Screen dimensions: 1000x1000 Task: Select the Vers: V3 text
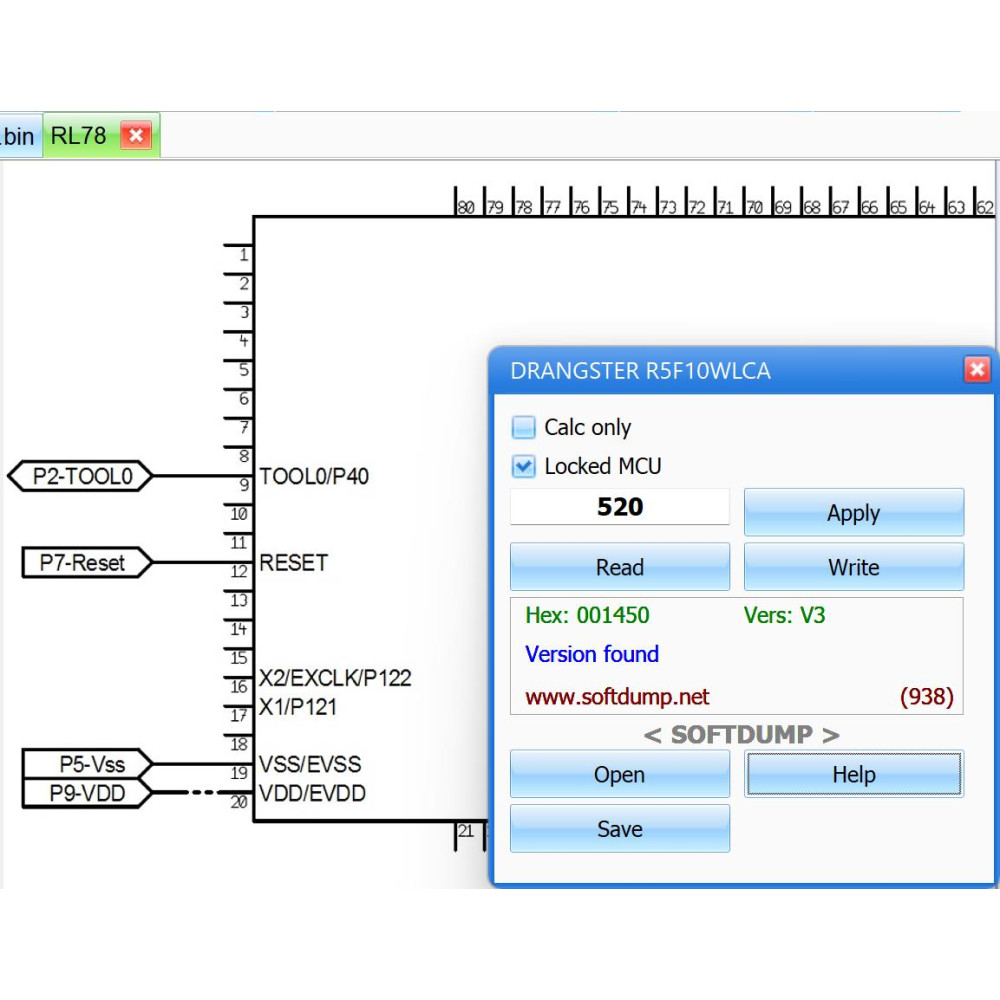pyautogui.click(x=784, y=615)
